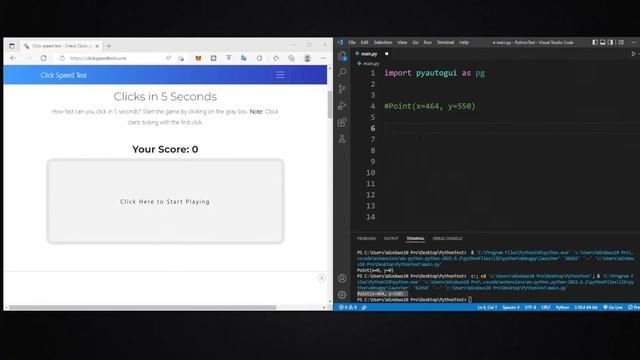This screenshot has width=640, height=360.
Task: Open the Source Control view
Action: (342, 89)
